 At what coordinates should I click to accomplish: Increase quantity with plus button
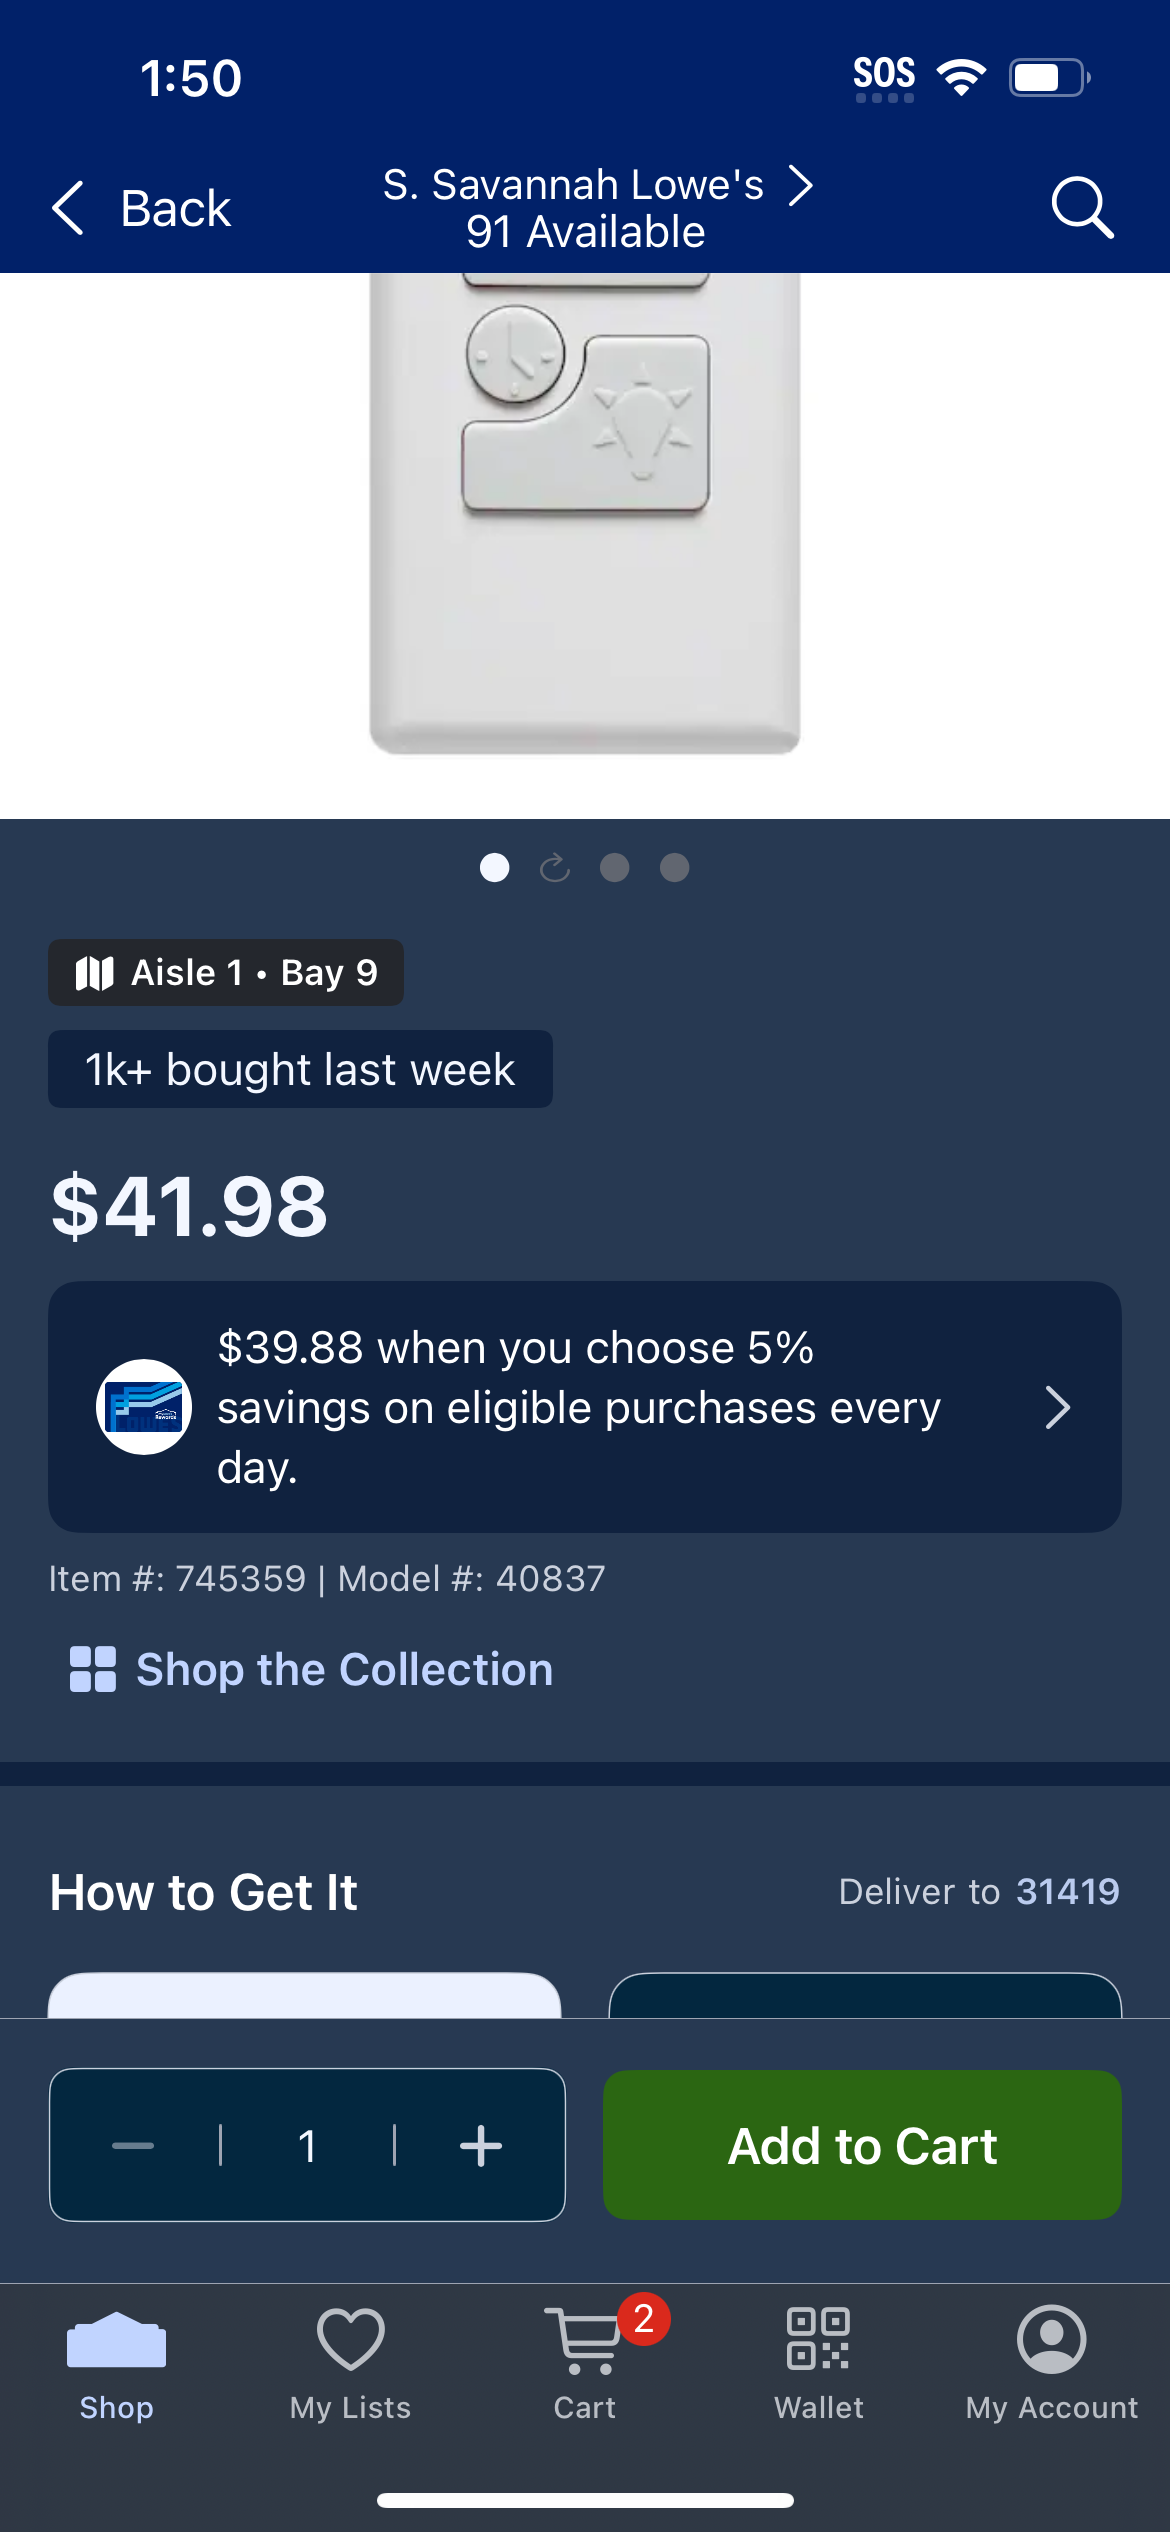click(x=481, y=2145)
